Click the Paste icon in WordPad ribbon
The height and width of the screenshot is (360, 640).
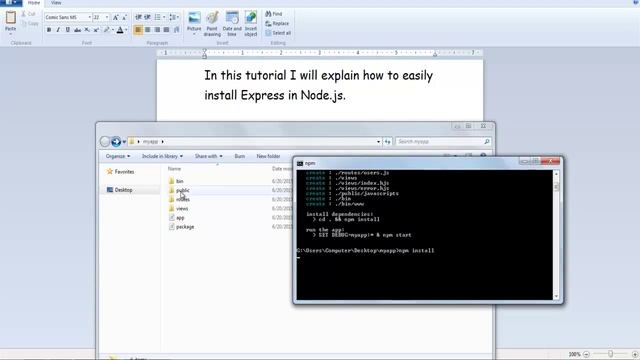click(11, 17)
